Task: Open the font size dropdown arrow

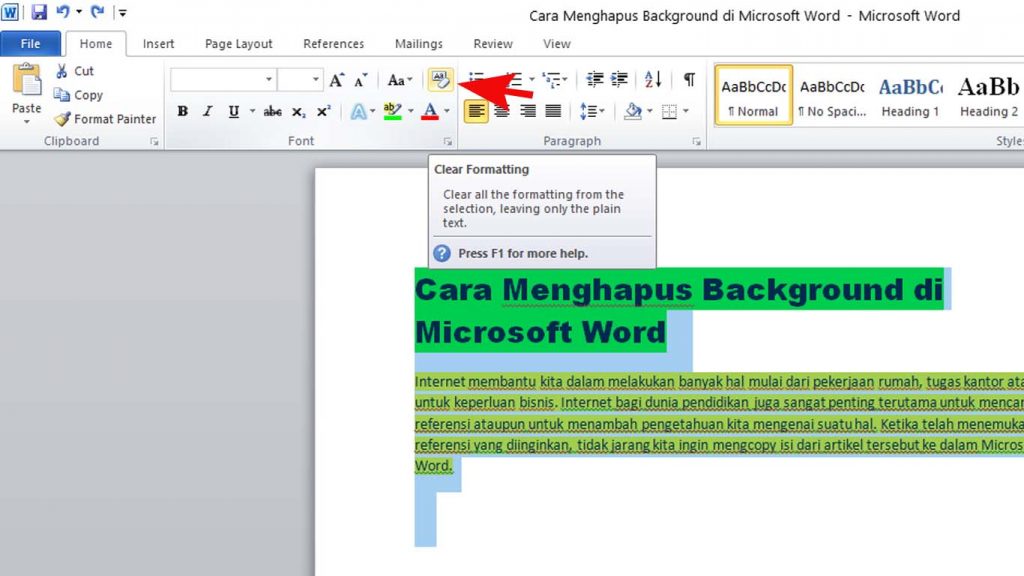Action: coord(315,80)
